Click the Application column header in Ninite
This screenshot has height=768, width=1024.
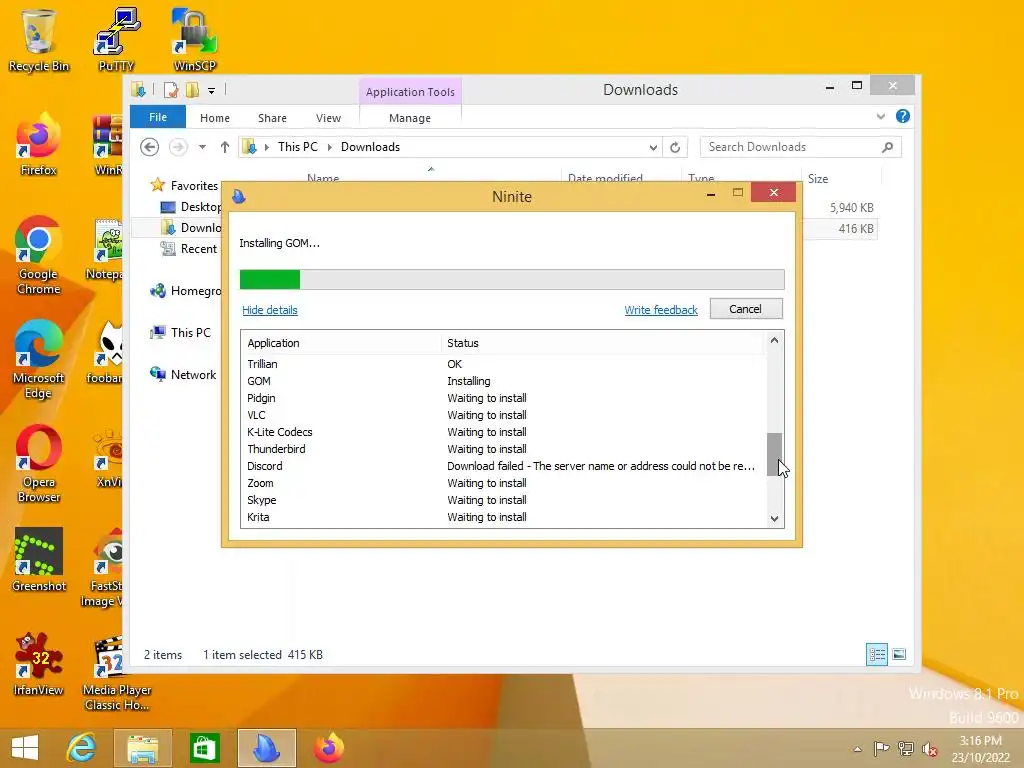(340, 343)
